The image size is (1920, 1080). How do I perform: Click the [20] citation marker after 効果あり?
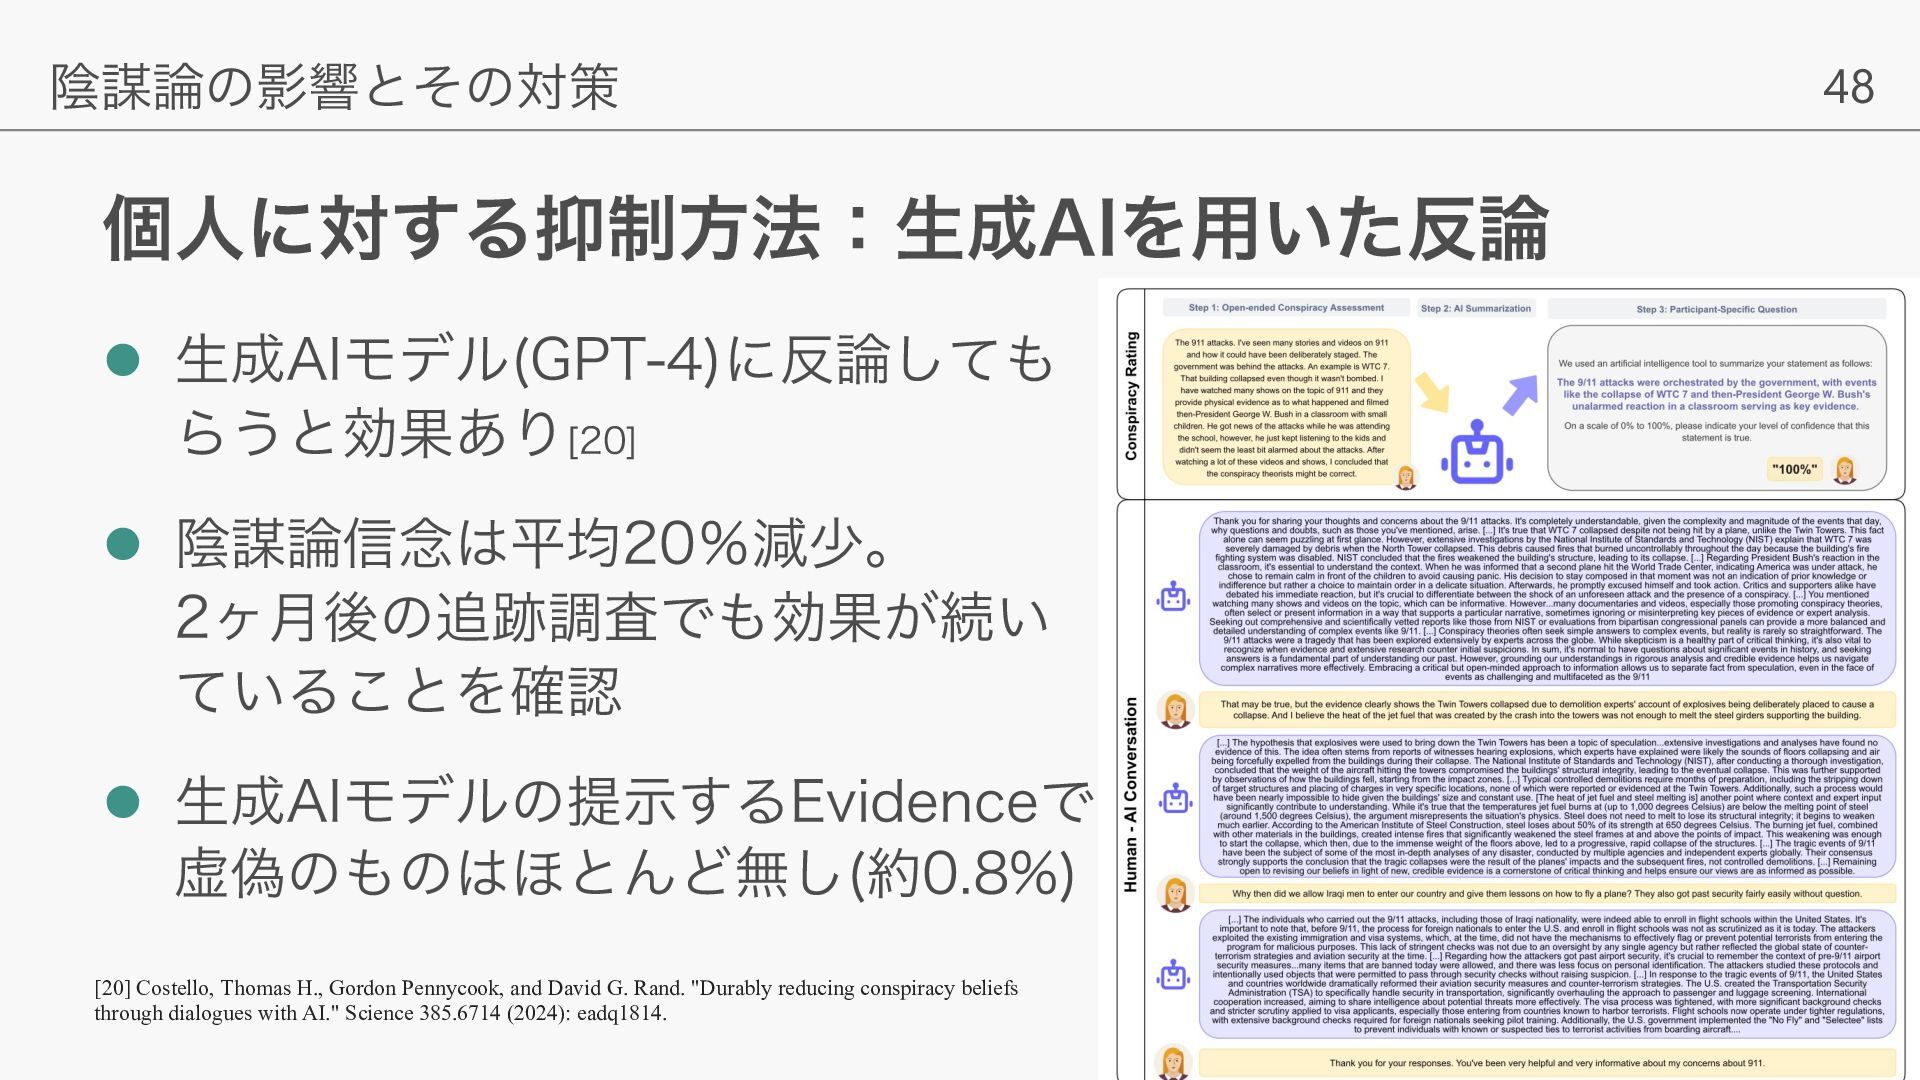(x=601, y=441)
